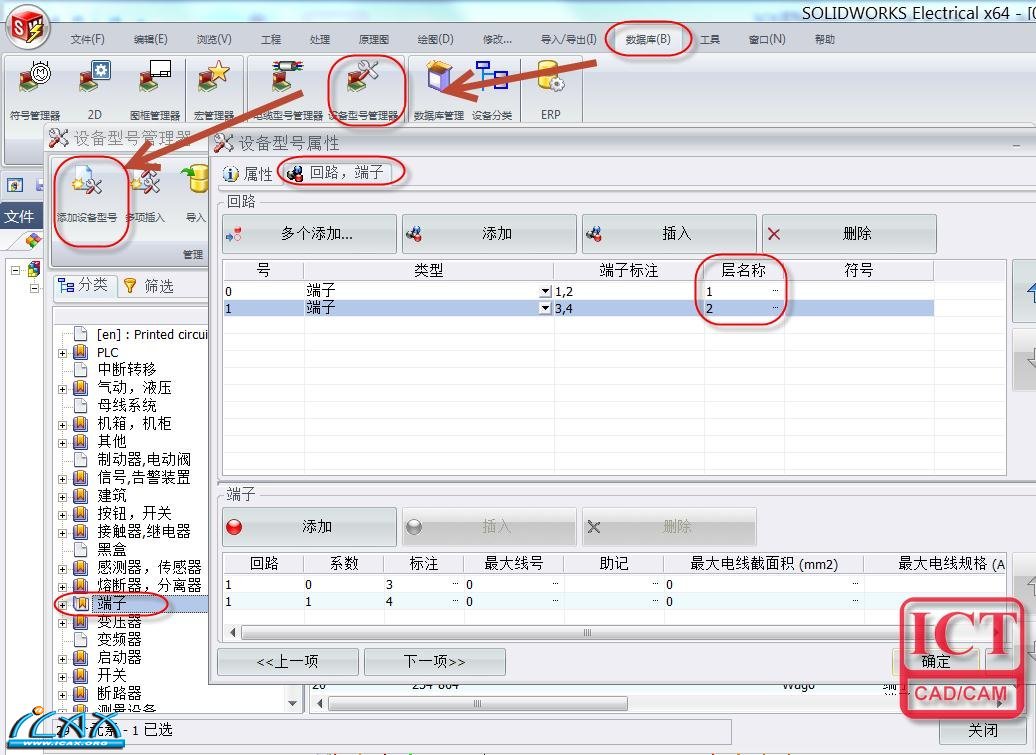Expand the 断路器 category

(x=62, y=694)
